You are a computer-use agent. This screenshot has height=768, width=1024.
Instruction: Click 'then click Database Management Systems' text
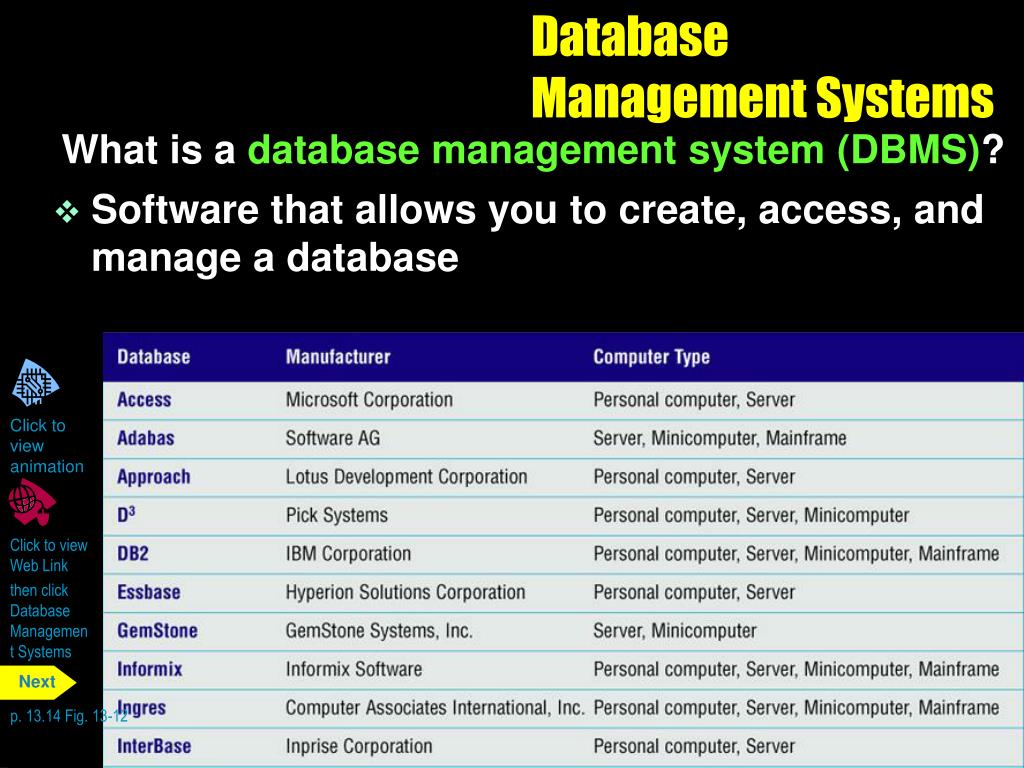(x=48, y=620)
